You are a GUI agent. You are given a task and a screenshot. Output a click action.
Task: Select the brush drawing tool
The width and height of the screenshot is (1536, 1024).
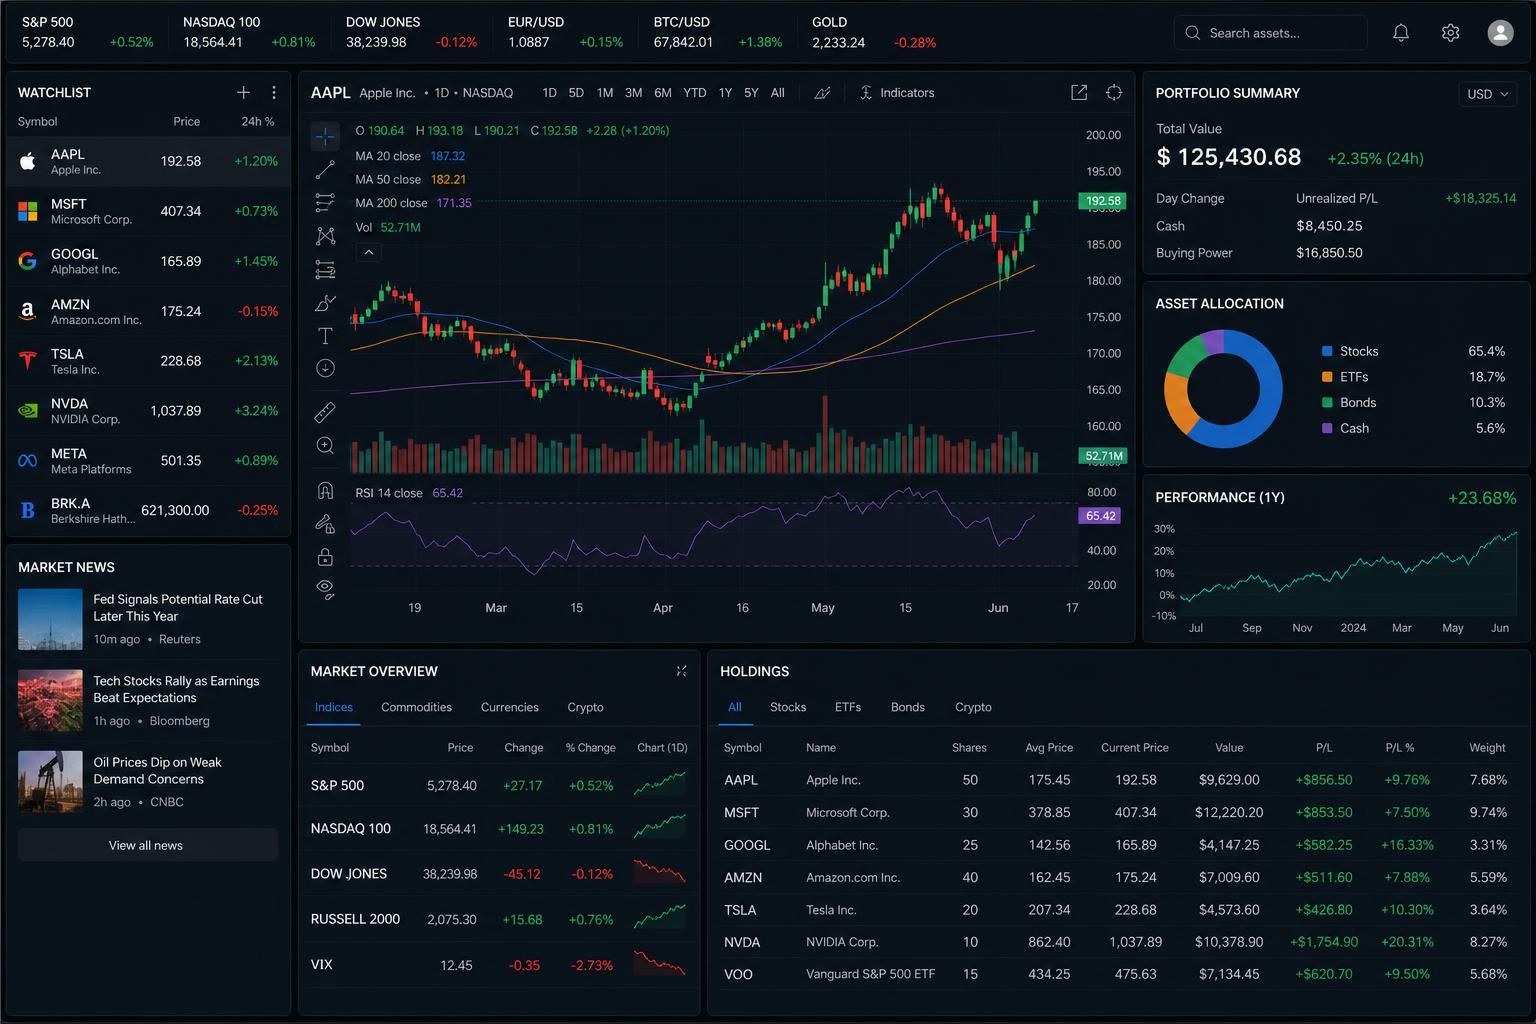pyautogui.click(x=325, y=303)
